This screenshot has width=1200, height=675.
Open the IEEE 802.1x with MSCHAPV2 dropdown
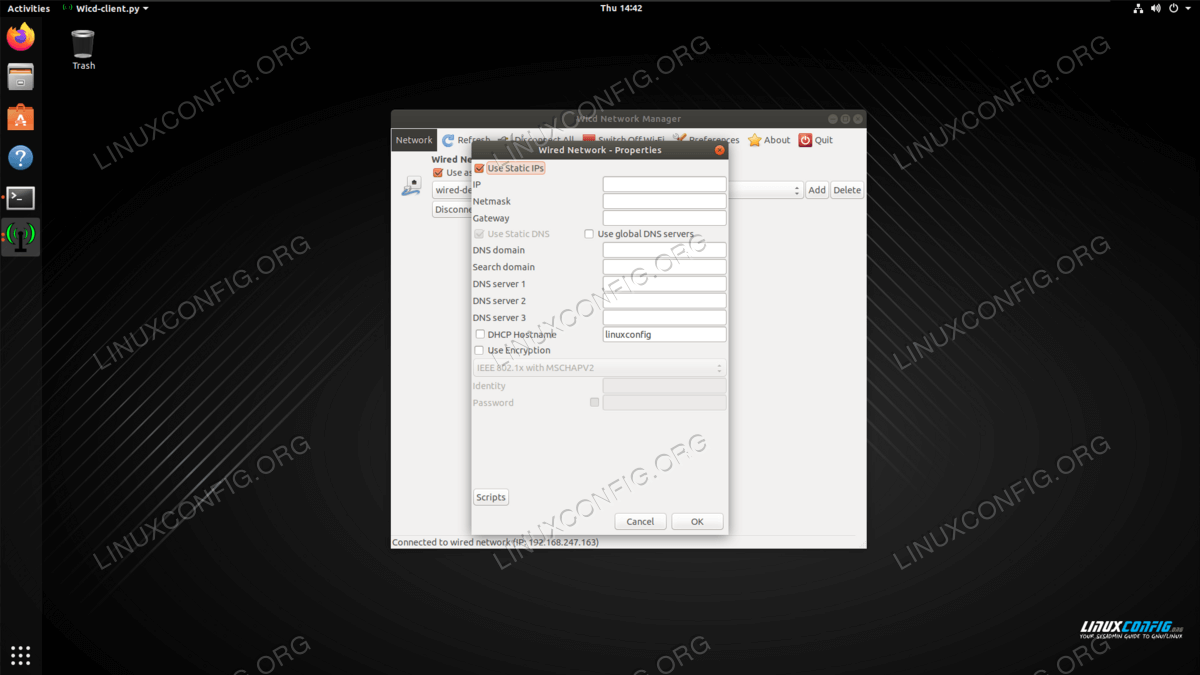(599, 368)
